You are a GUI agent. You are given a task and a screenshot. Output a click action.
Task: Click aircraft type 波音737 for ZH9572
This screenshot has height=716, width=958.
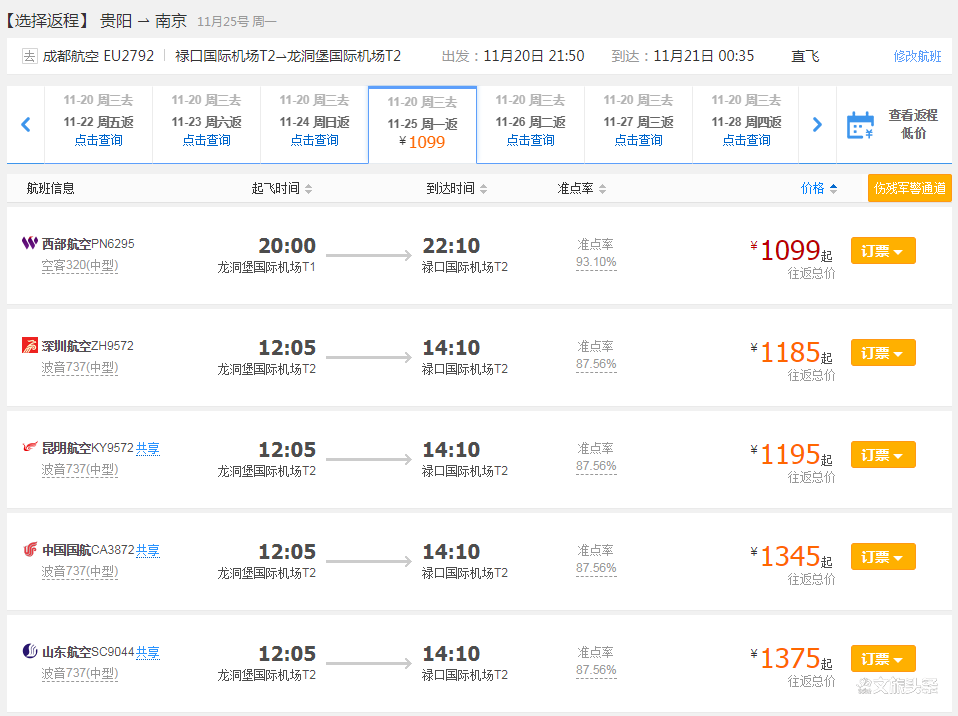coord(79,367)
